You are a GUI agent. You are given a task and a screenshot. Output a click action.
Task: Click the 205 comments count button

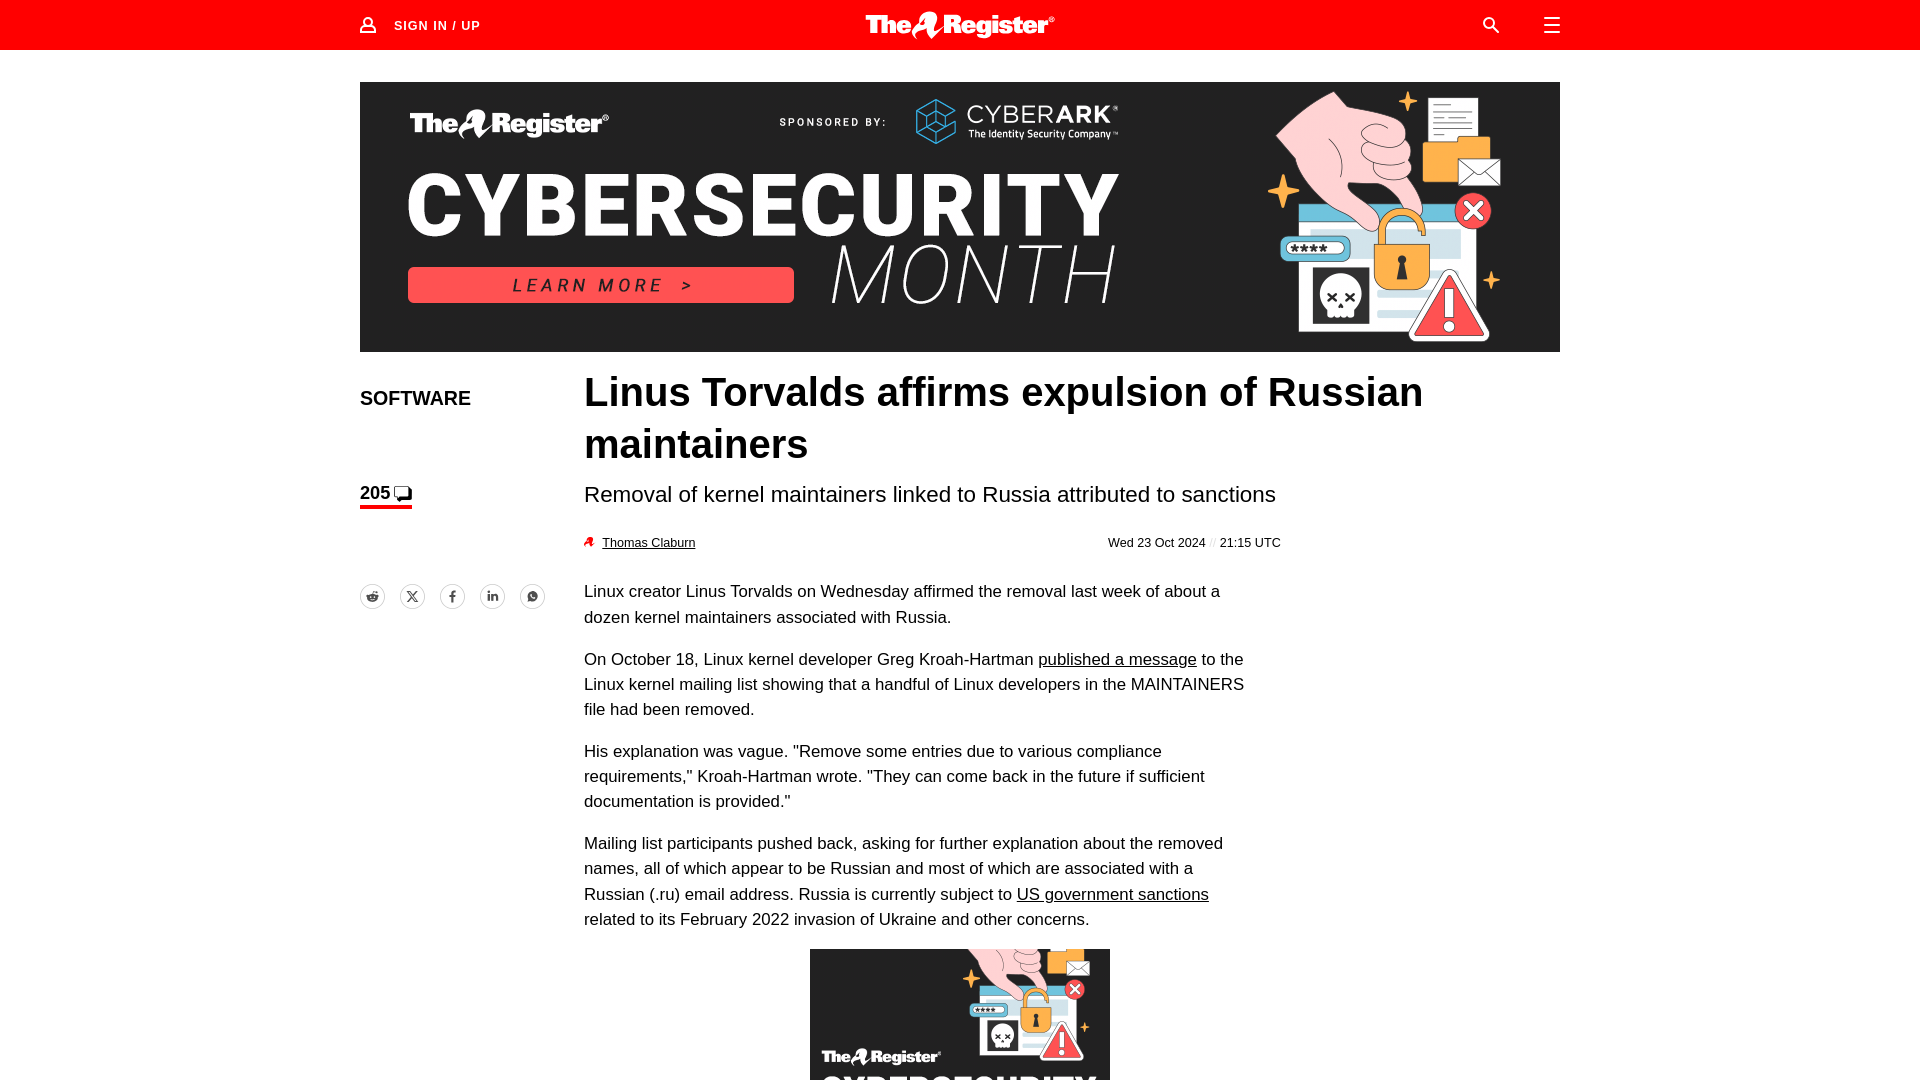click(x=385, y=492)
